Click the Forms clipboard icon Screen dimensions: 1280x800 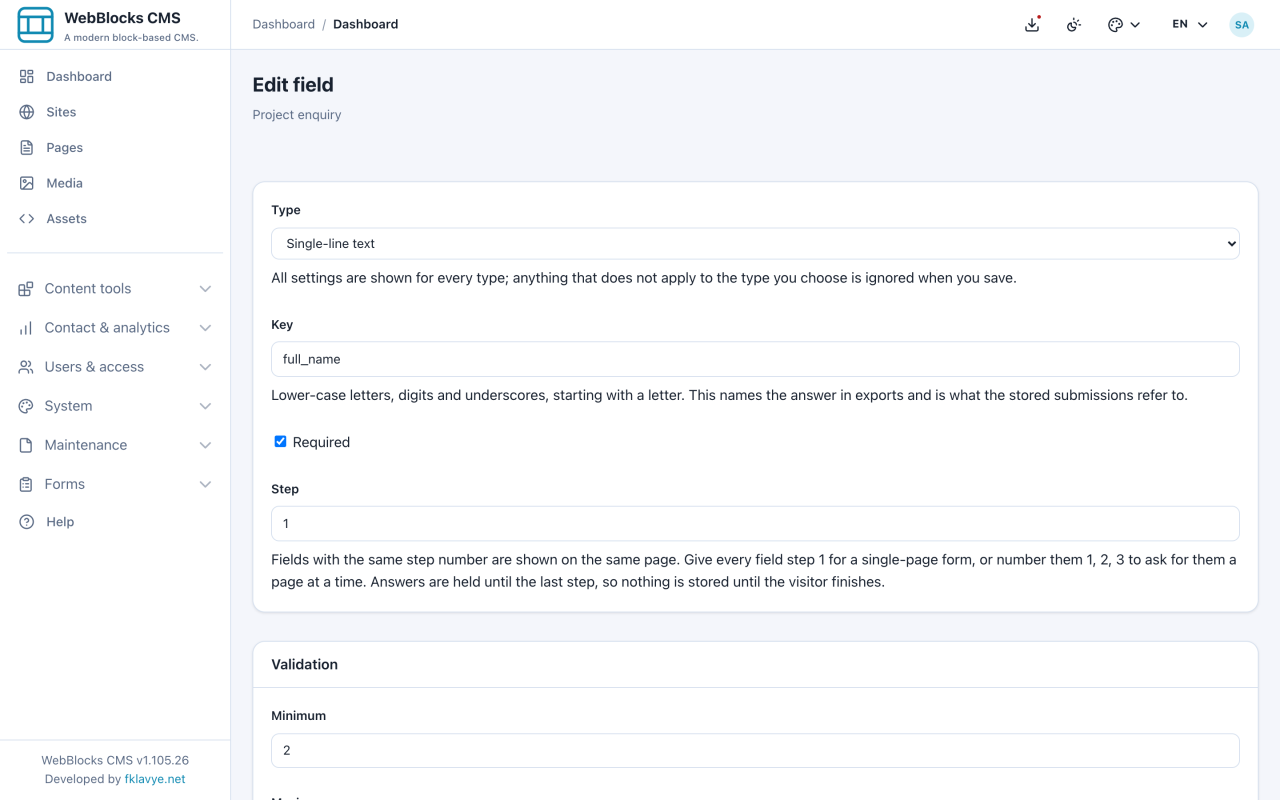point(26,484)
